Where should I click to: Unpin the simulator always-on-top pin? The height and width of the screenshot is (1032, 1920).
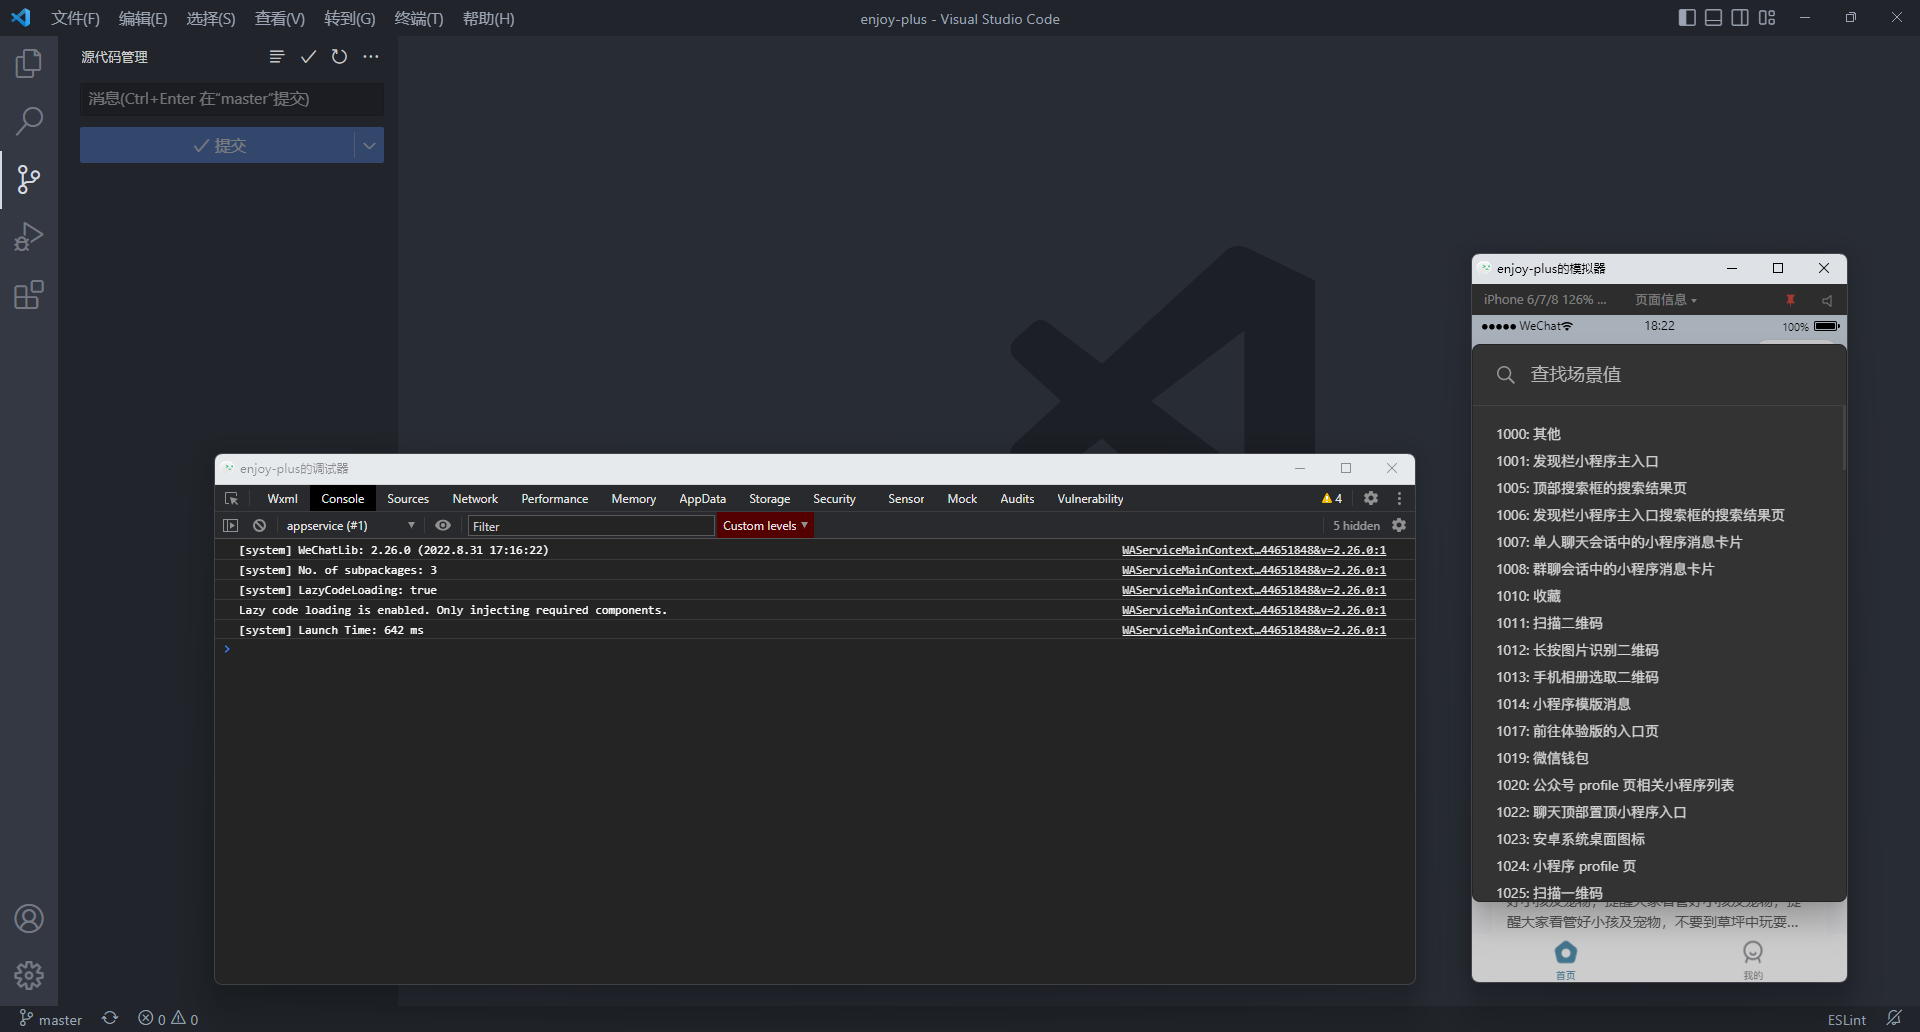pos(1791,299)
